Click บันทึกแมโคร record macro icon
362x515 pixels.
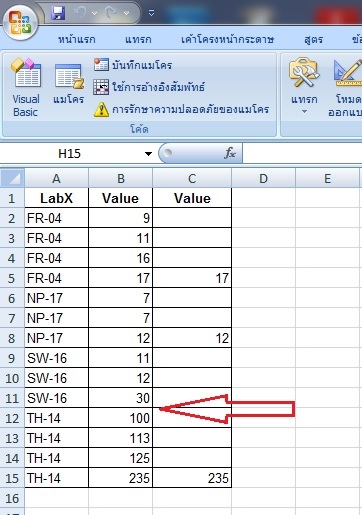[x=101, y=65]
